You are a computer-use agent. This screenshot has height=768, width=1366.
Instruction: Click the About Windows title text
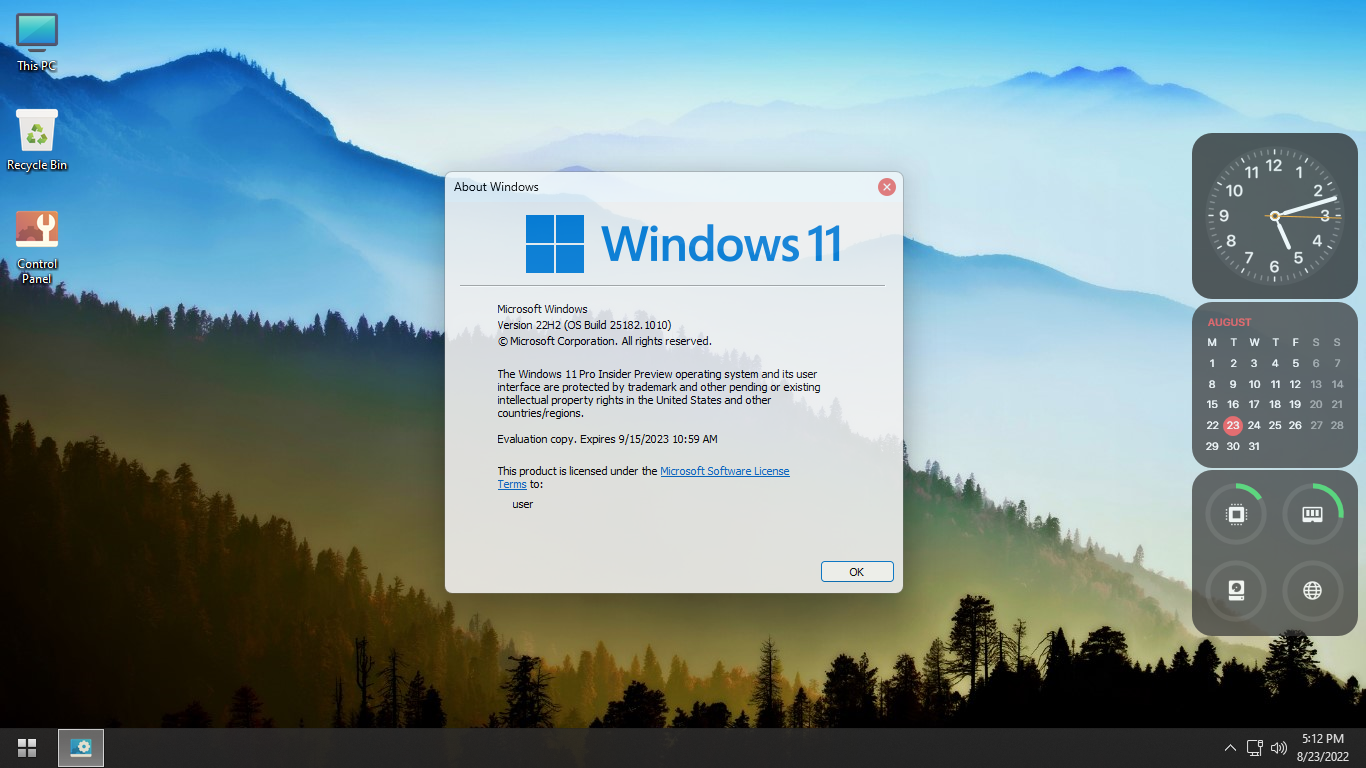[496, 187]
